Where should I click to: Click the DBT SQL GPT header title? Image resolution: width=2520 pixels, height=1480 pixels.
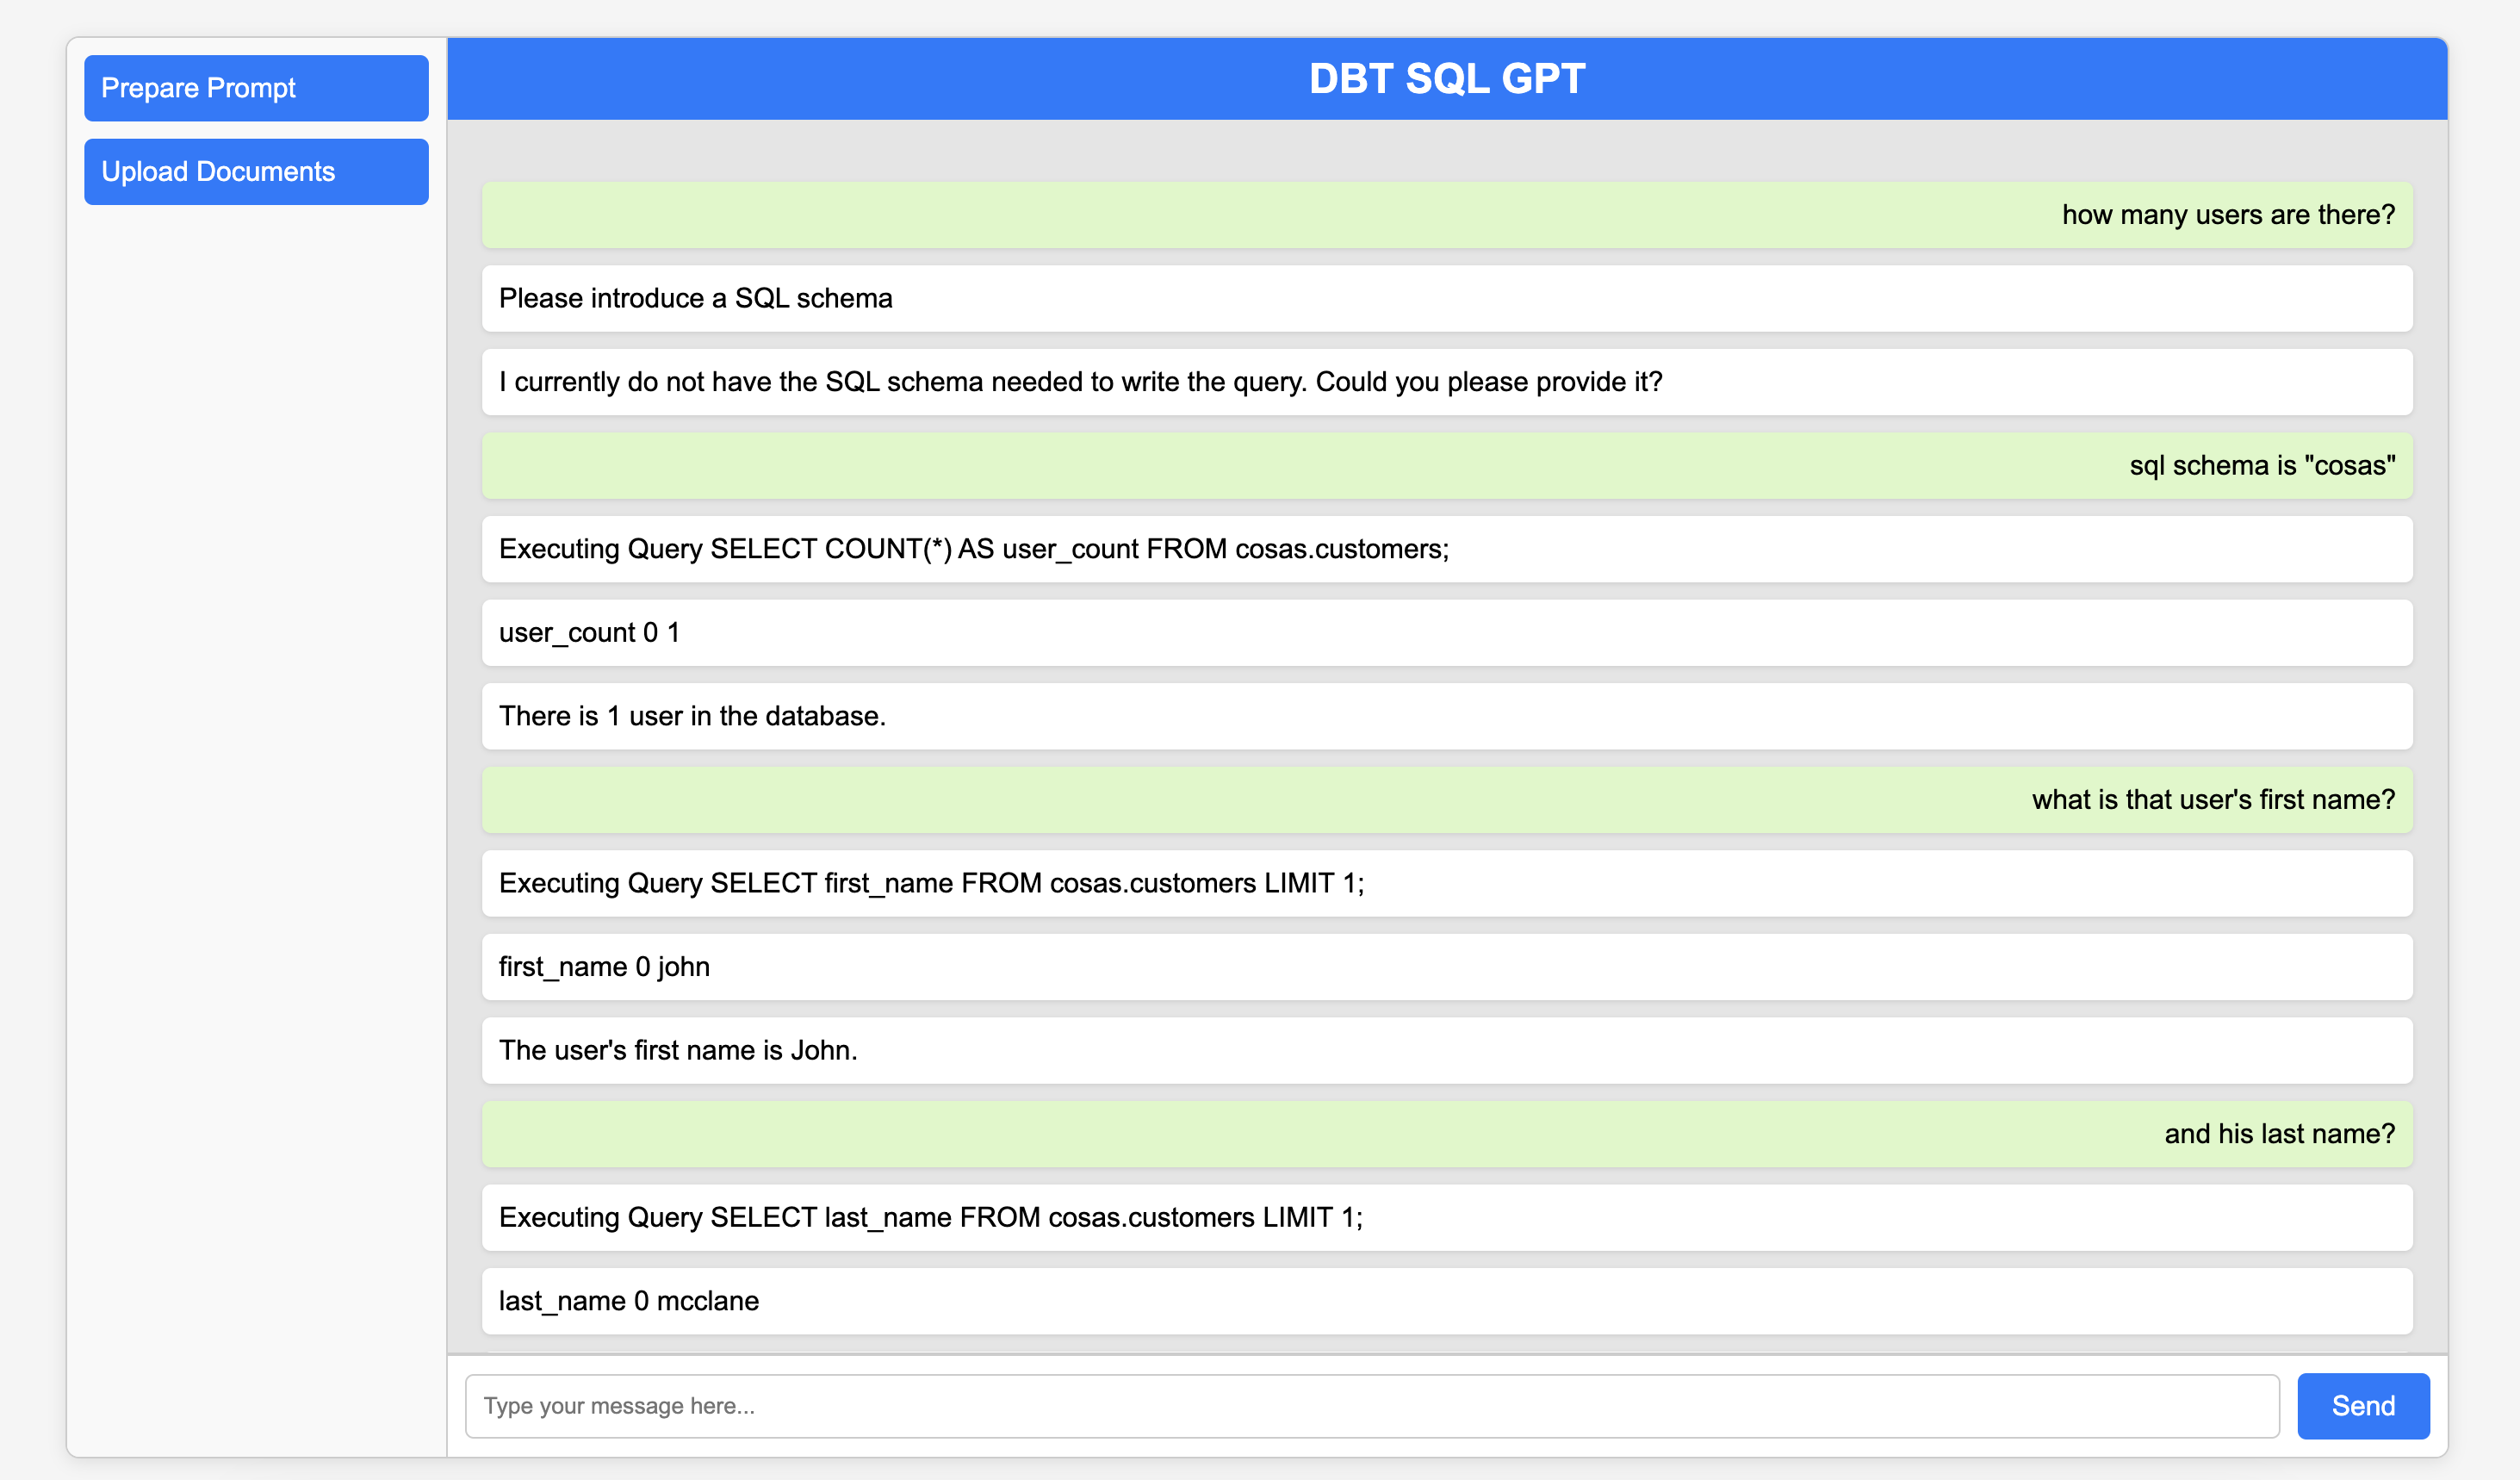pos(1446,79)
